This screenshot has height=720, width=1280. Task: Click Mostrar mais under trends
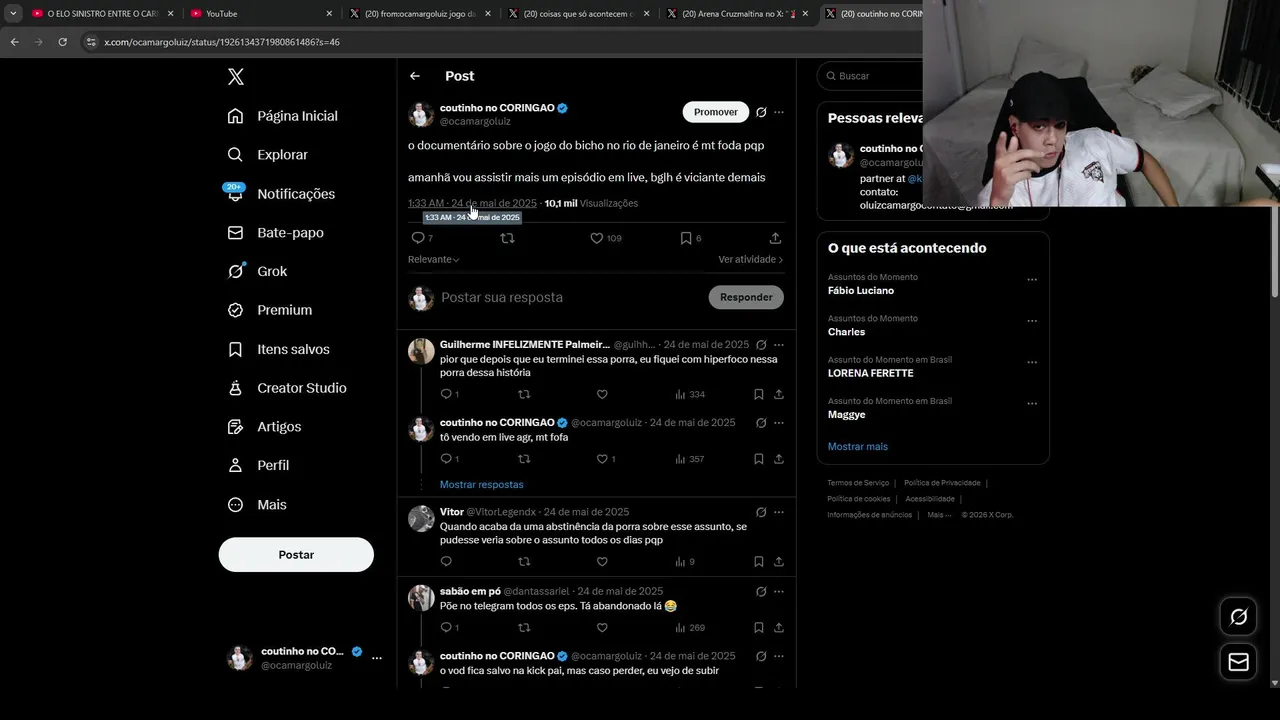coord(858,446)
